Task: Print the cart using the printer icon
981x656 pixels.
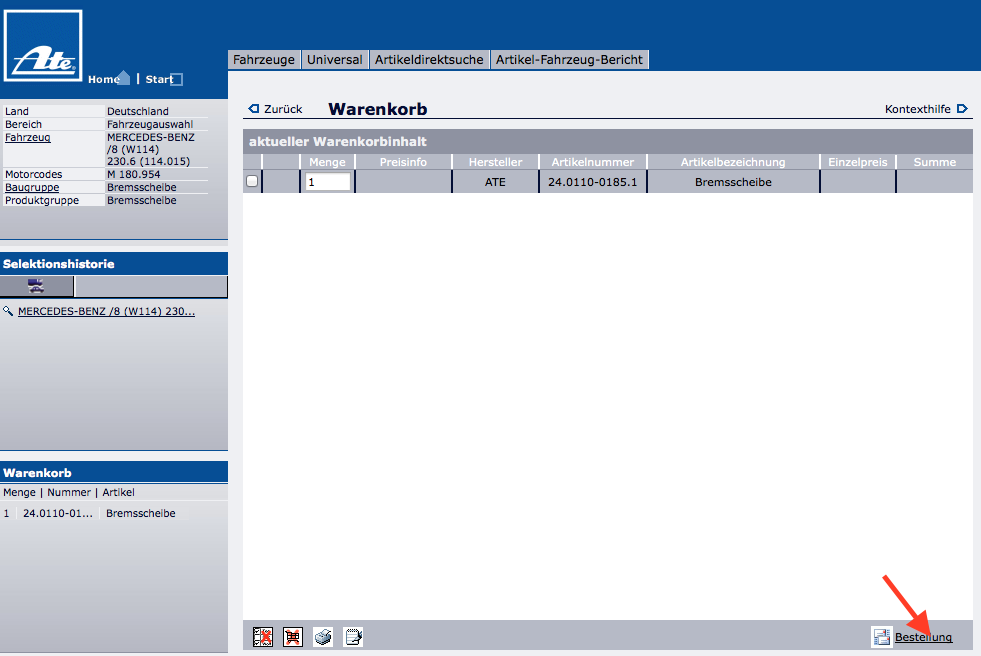Action: tap(323, 637)
